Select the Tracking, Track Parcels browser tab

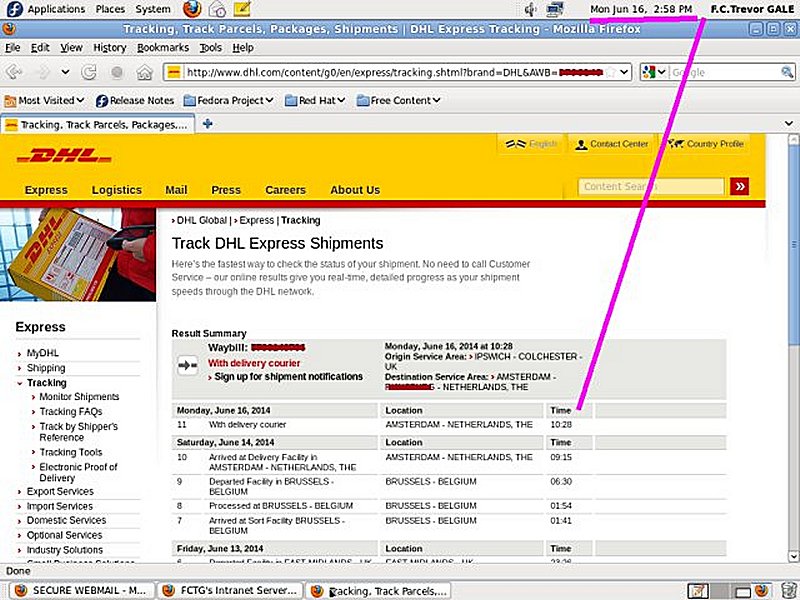click(97, 124)
